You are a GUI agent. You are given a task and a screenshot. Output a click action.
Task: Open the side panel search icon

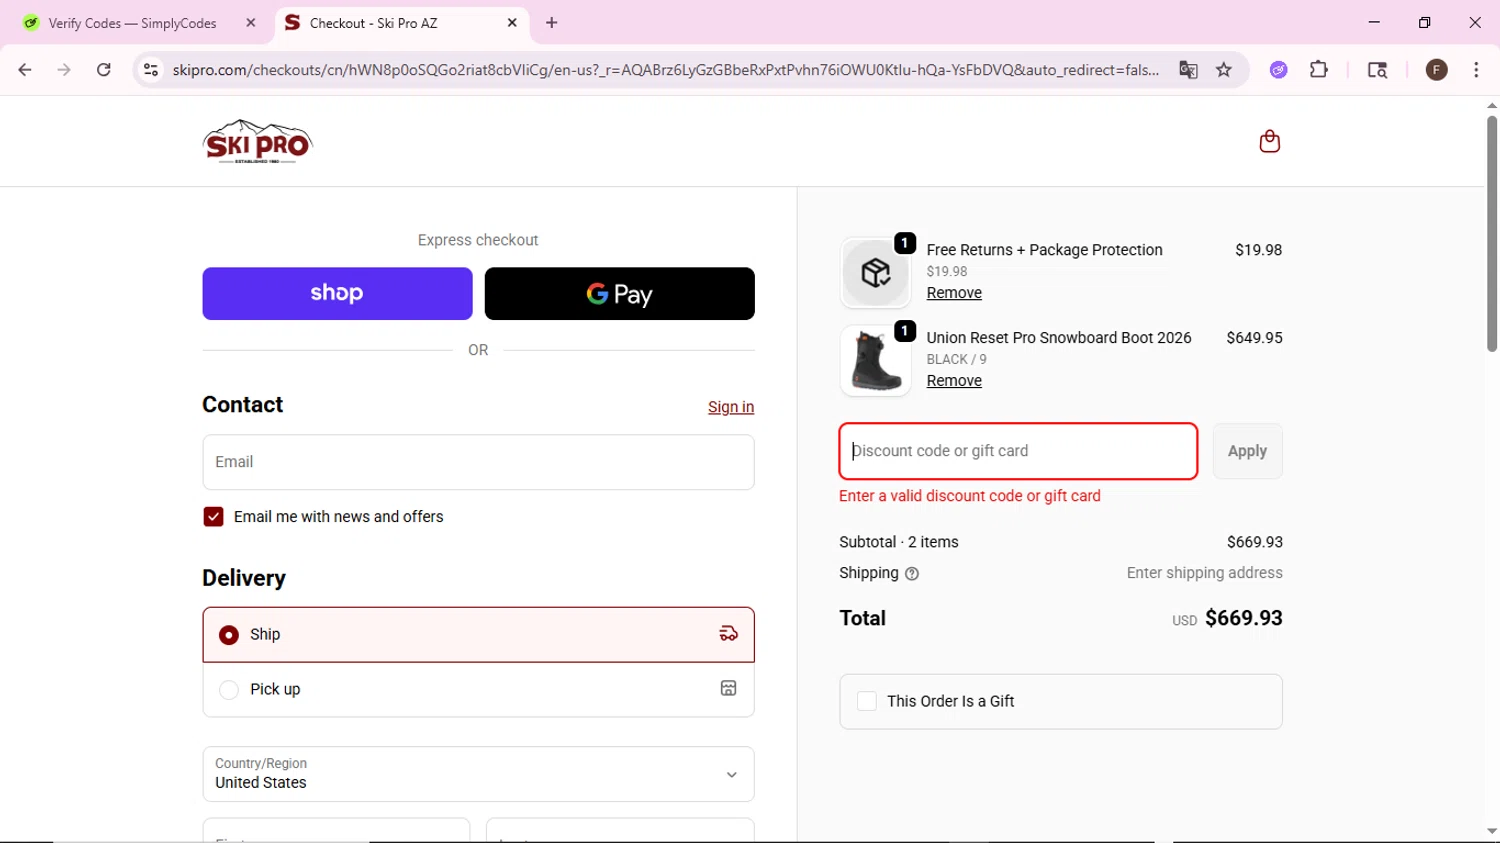click(x=1377, y=70)
